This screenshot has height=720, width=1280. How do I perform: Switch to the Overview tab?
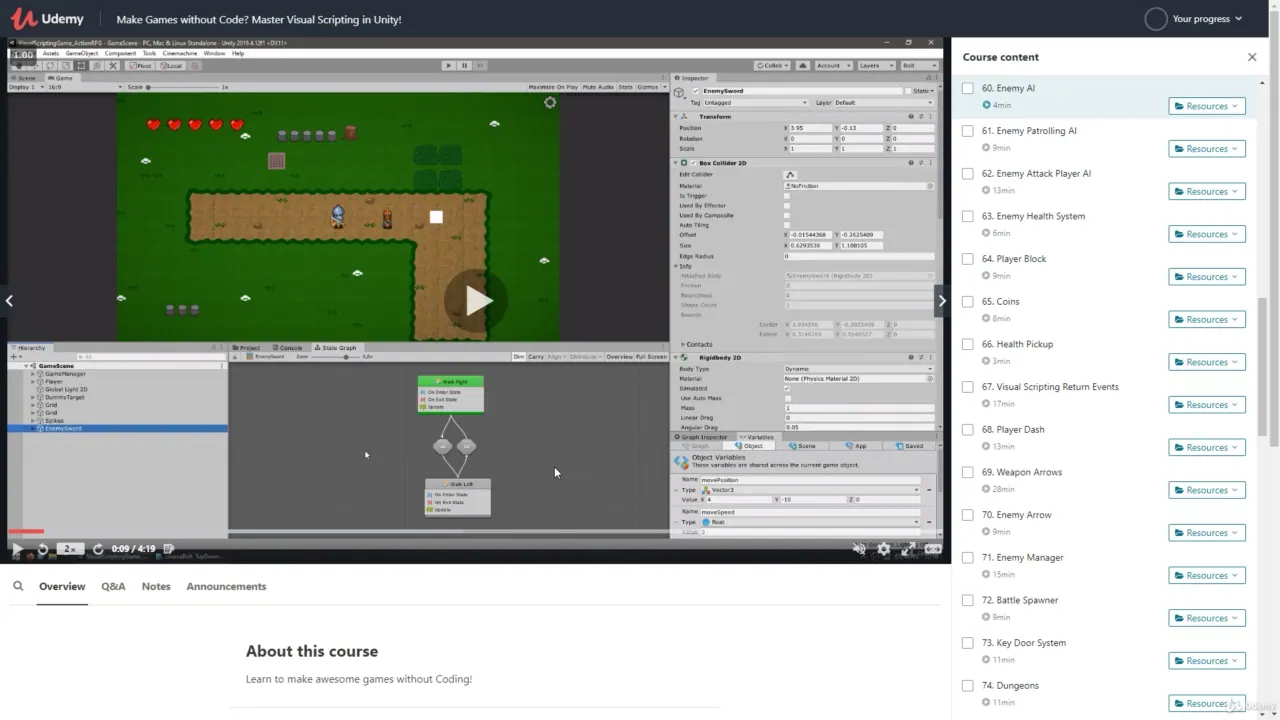tap(62, 586)
